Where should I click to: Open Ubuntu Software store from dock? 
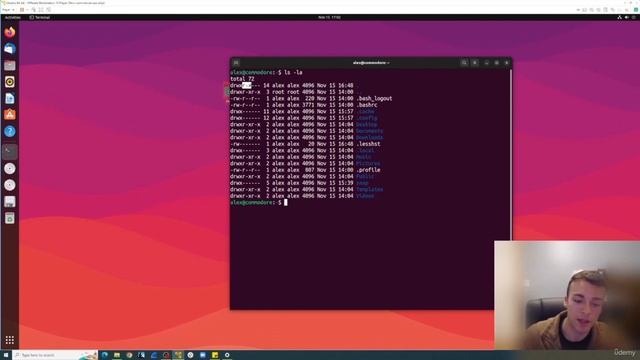10,115
